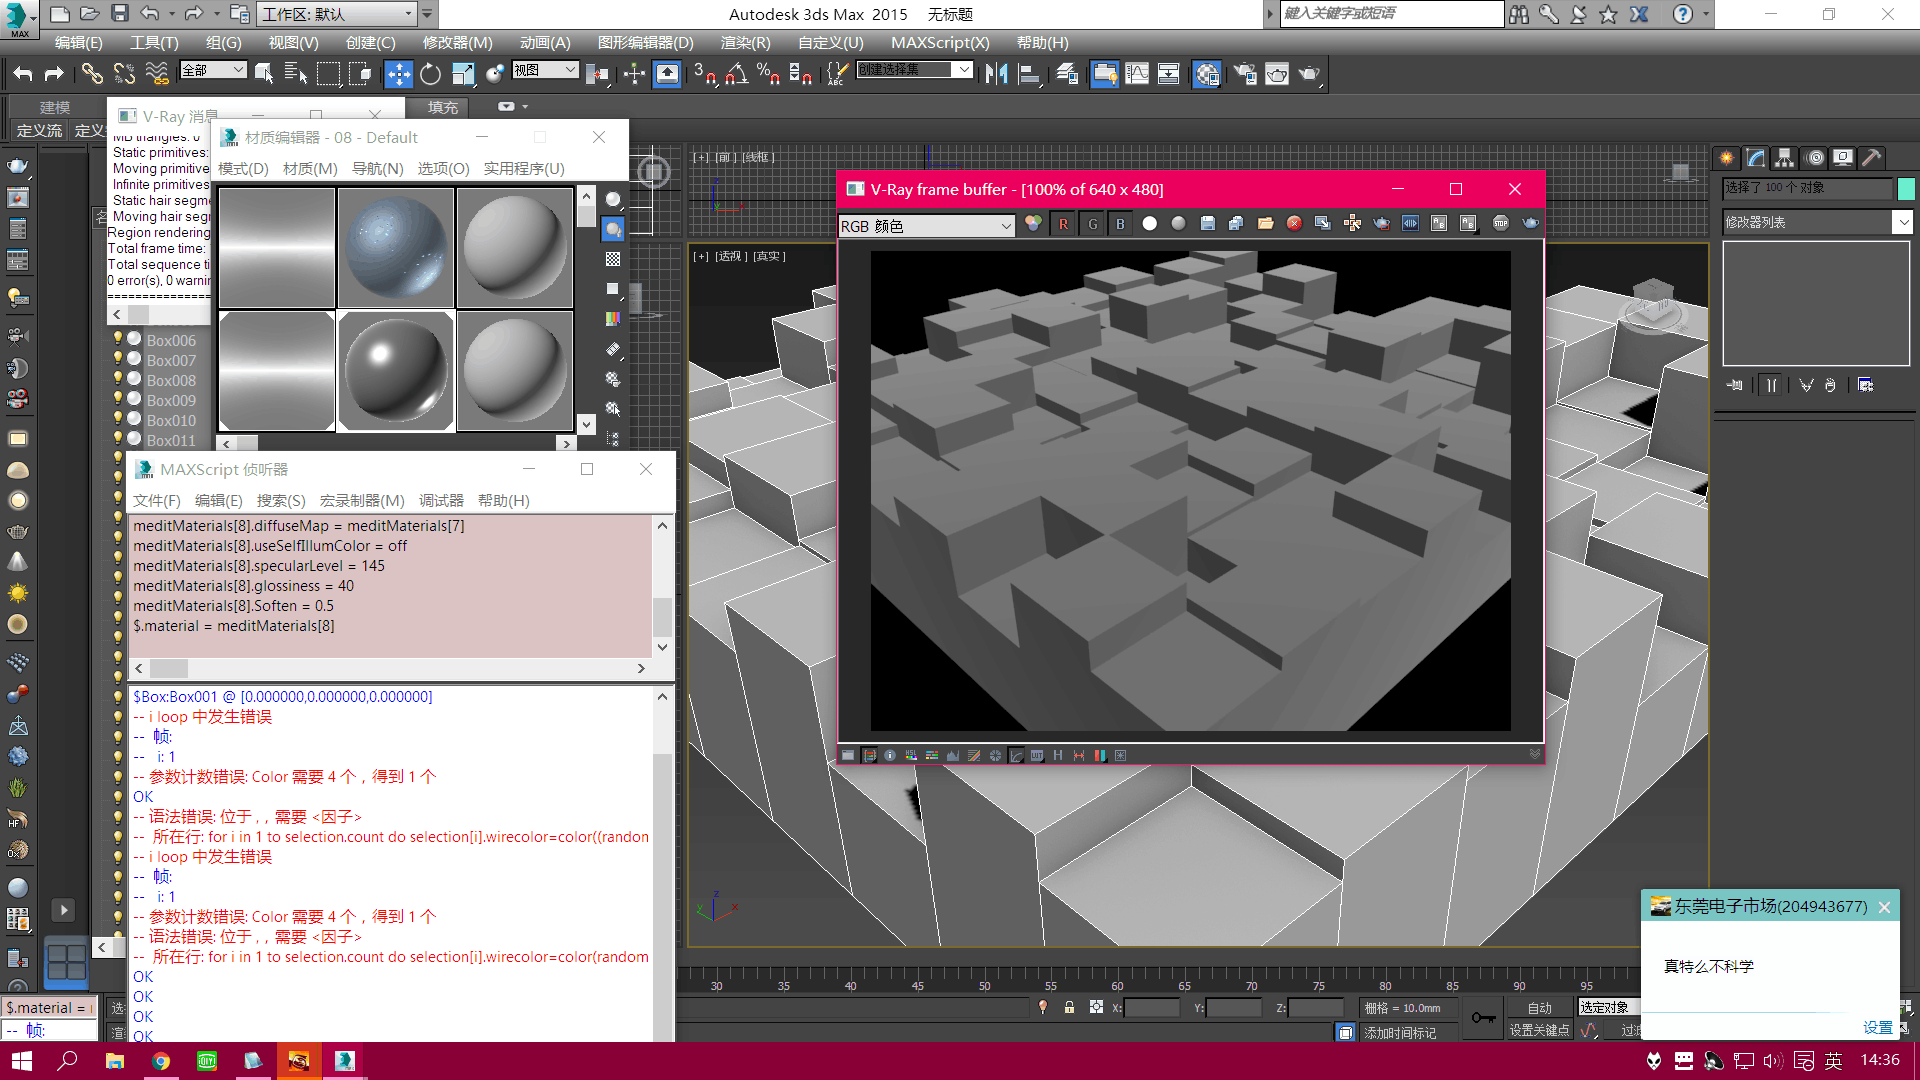
Task: Toggle the blue B channel in frame buffer
Action: point(1120,224)
